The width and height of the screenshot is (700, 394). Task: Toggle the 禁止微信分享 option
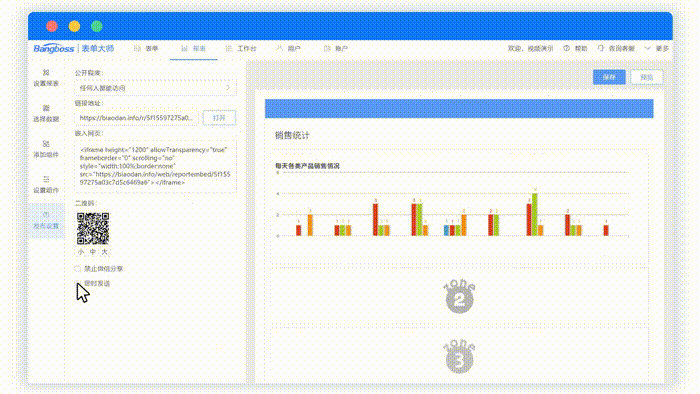tap(78, 269)
